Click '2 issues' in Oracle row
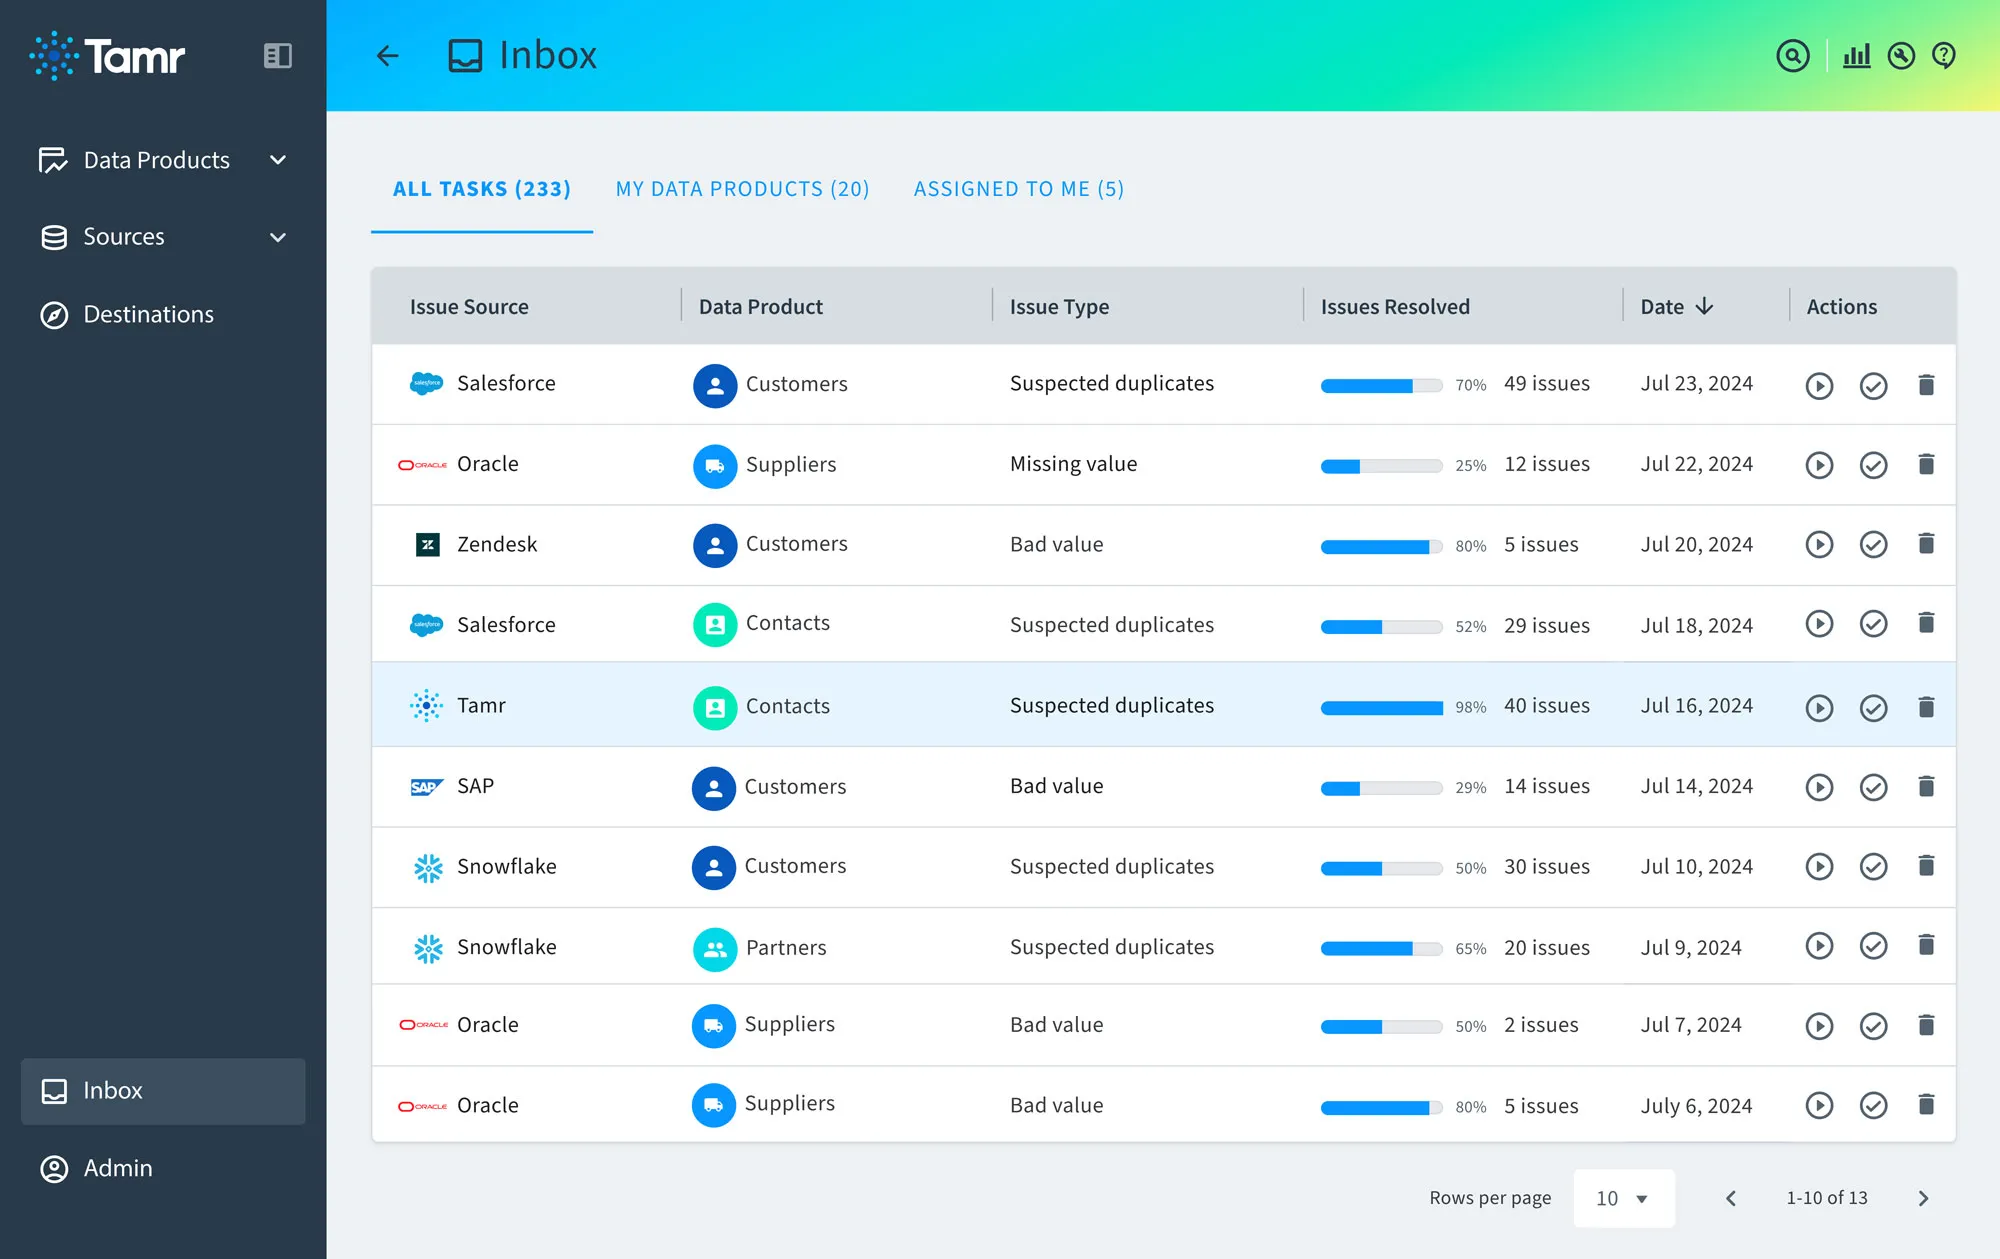 tap(1541, 1025)
